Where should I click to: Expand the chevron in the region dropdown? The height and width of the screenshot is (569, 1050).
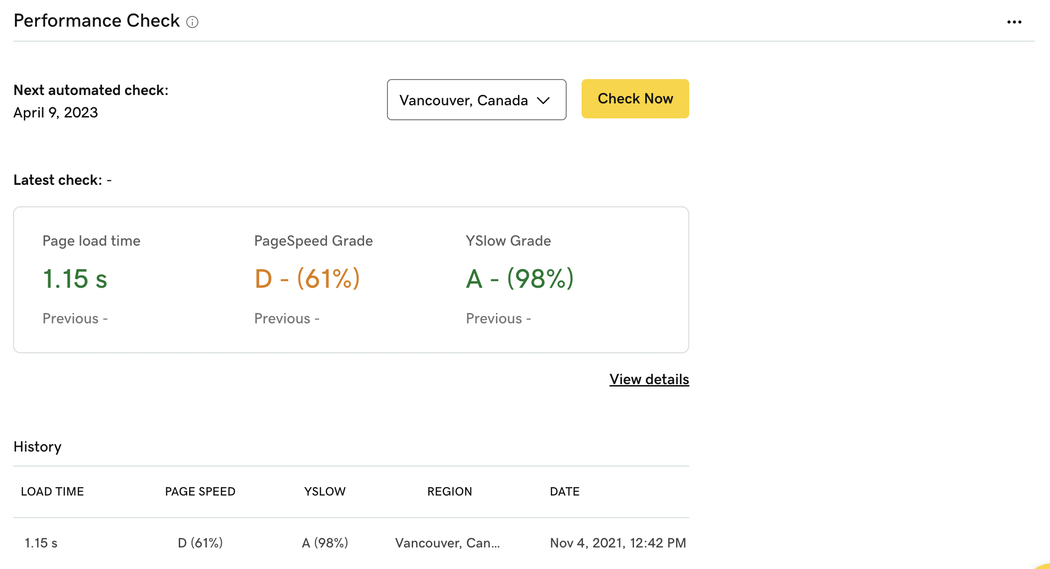pyautogui.click(x=543, y=100)
